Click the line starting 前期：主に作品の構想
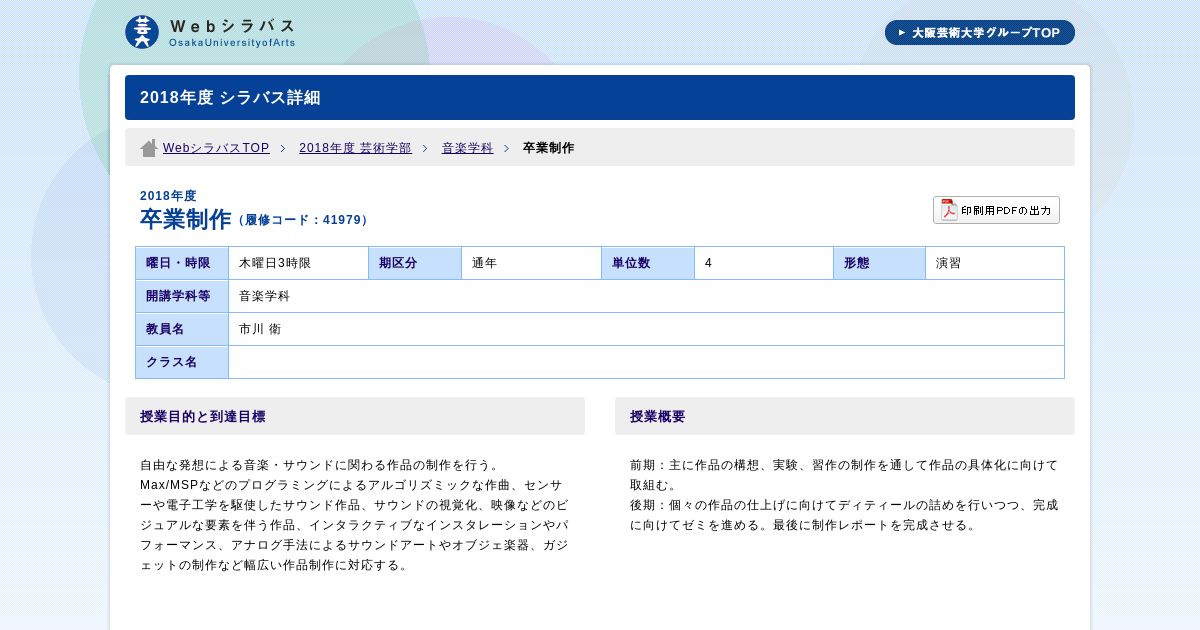Image resolution: width=1200 pixels, height=630 pixels. click(844, 465)
